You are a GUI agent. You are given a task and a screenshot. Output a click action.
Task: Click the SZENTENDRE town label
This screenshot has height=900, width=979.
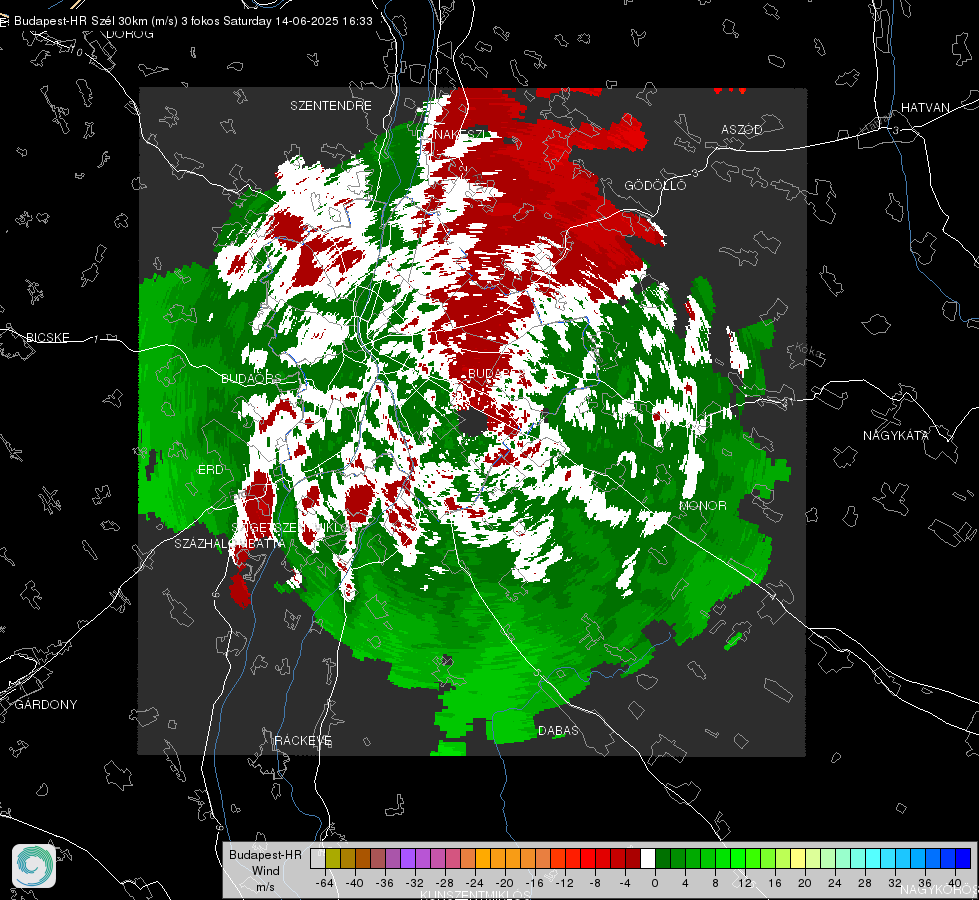331,106
